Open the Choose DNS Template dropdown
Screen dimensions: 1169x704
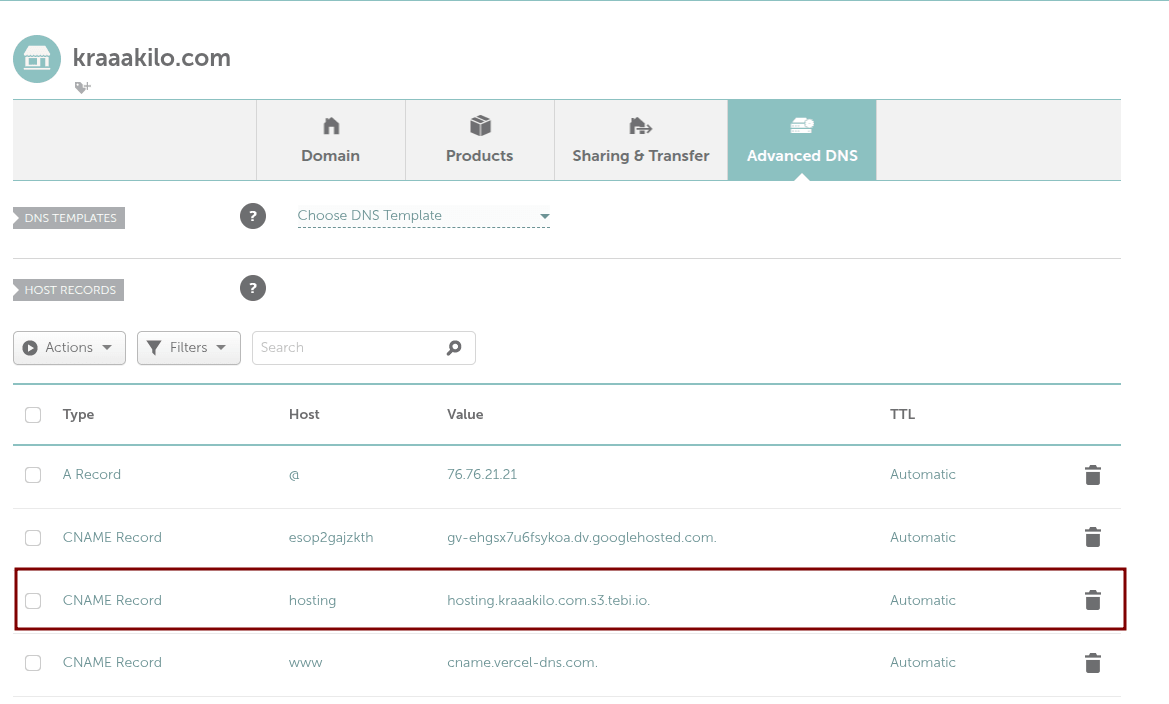click(x=423, y=216)
